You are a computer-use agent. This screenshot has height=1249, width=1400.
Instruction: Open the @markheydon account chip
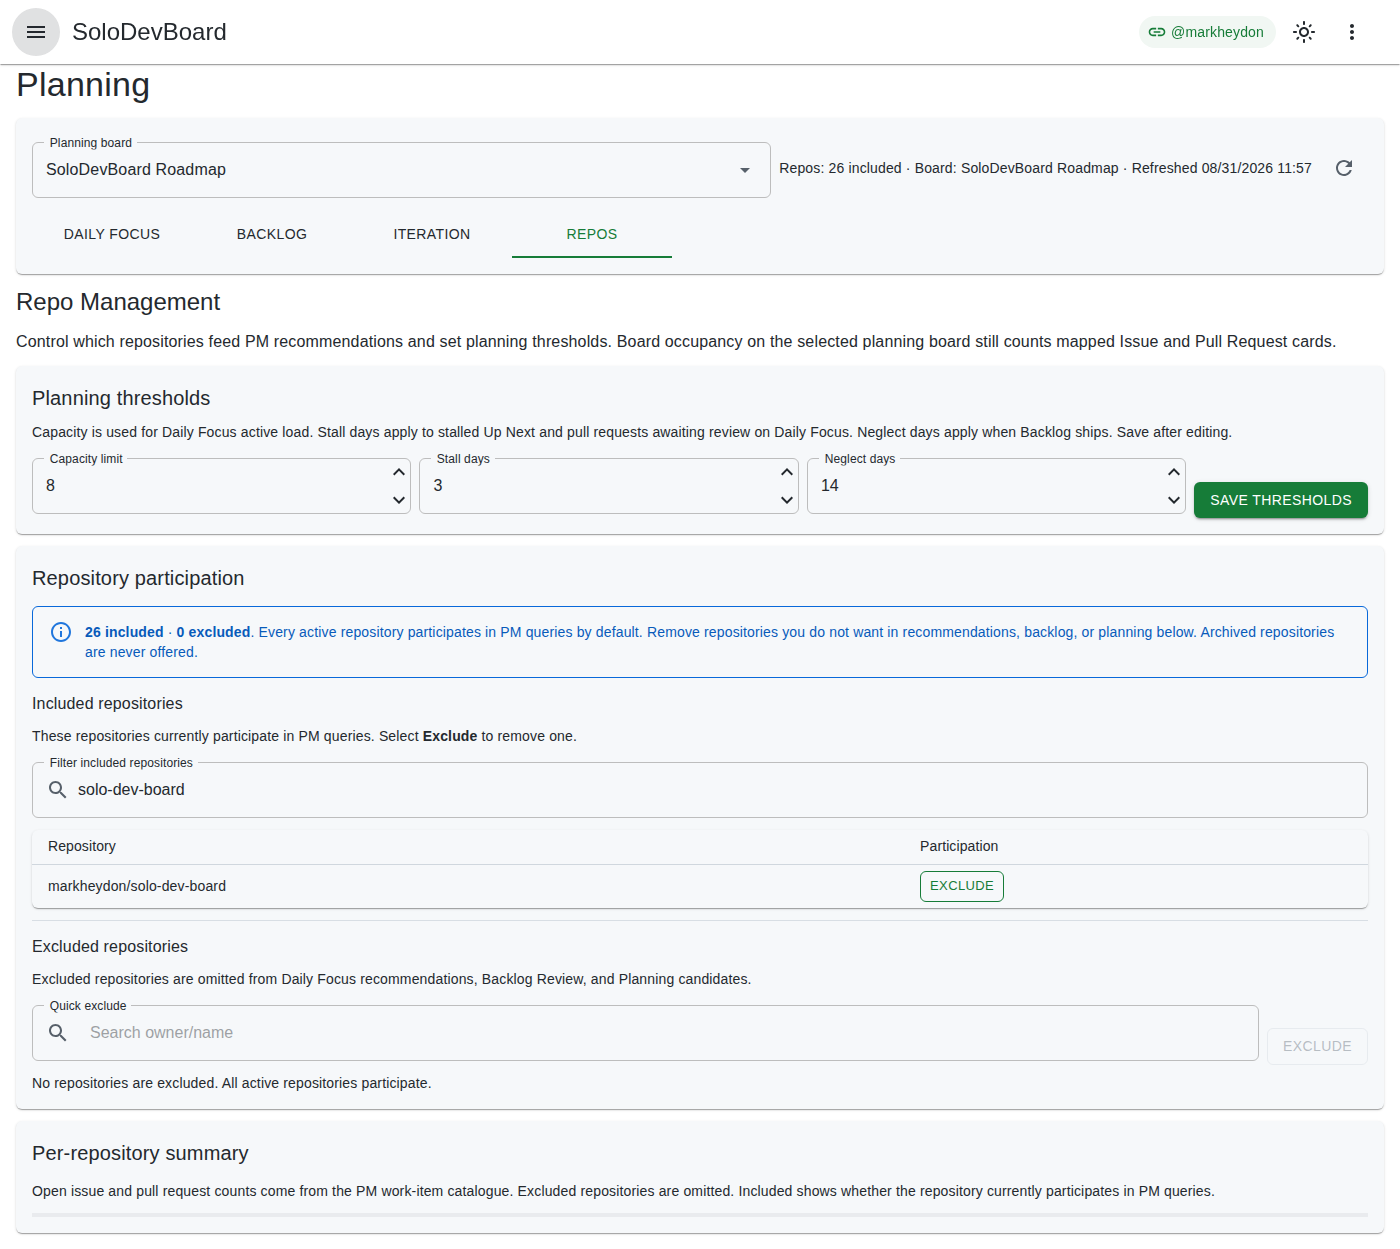(1207, 32)
